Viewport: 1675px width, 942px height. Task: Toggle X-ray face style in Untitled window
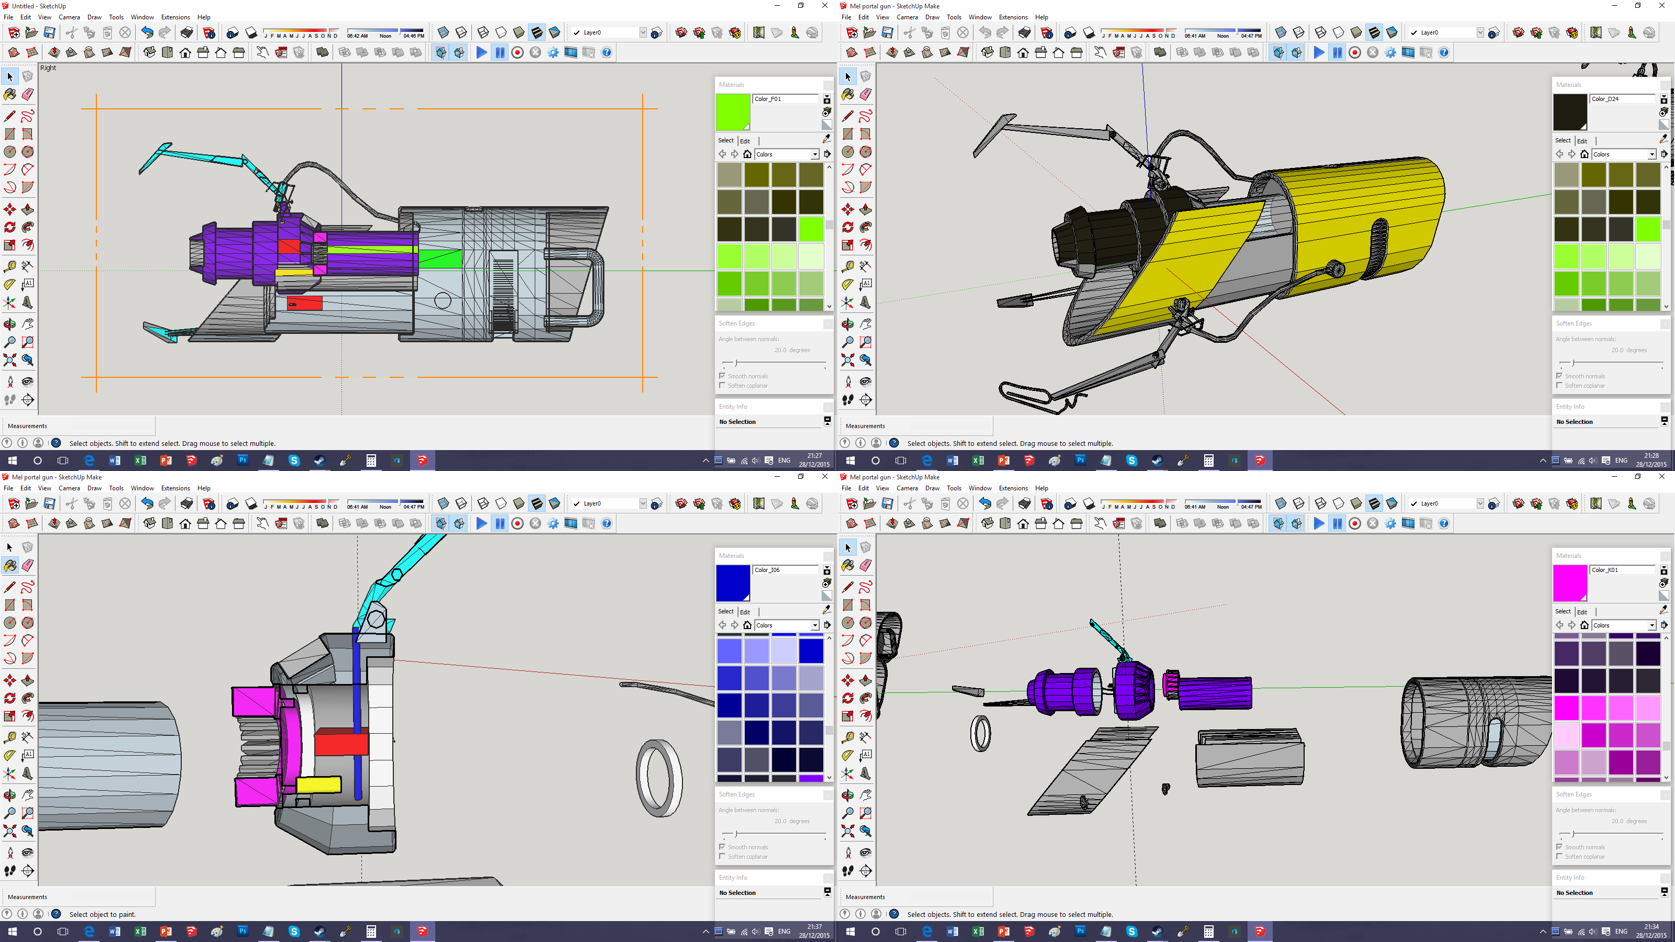[x=443, y=33]
